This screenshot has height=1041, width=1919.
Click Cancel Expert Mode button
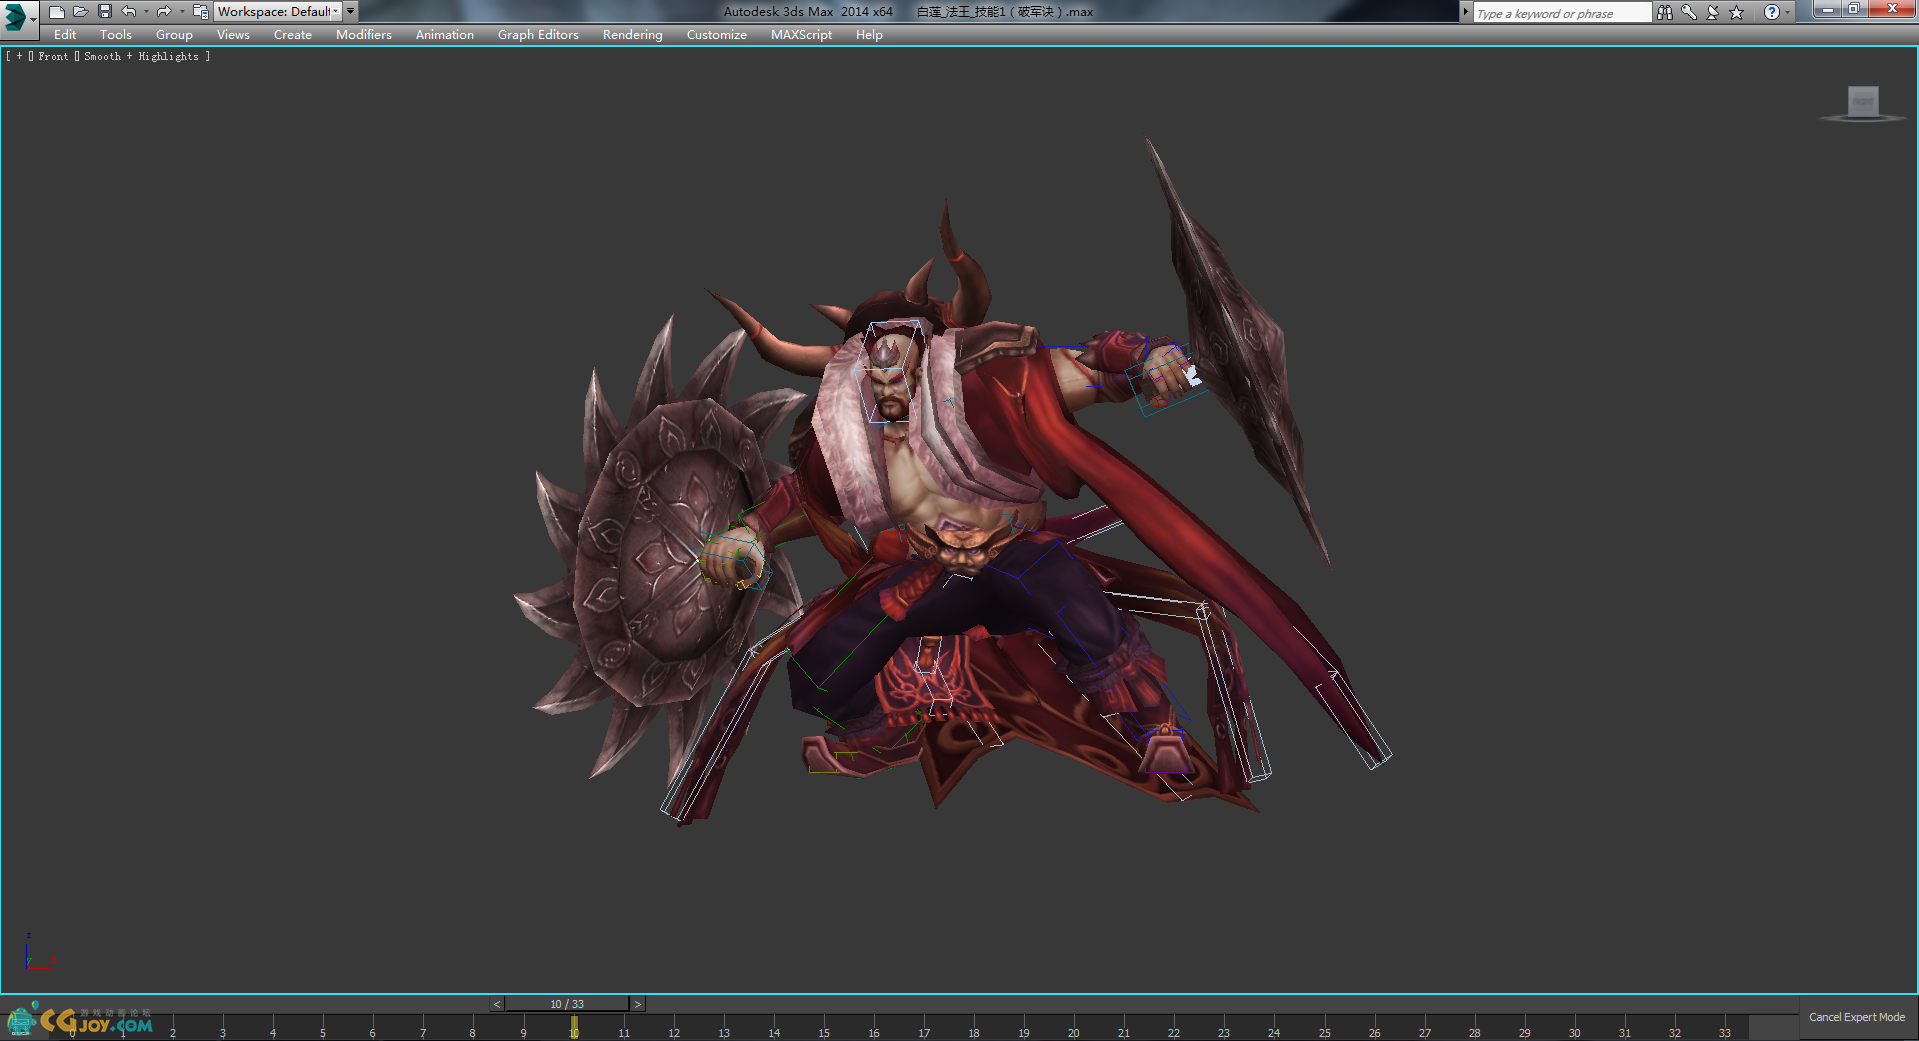1856,1017
